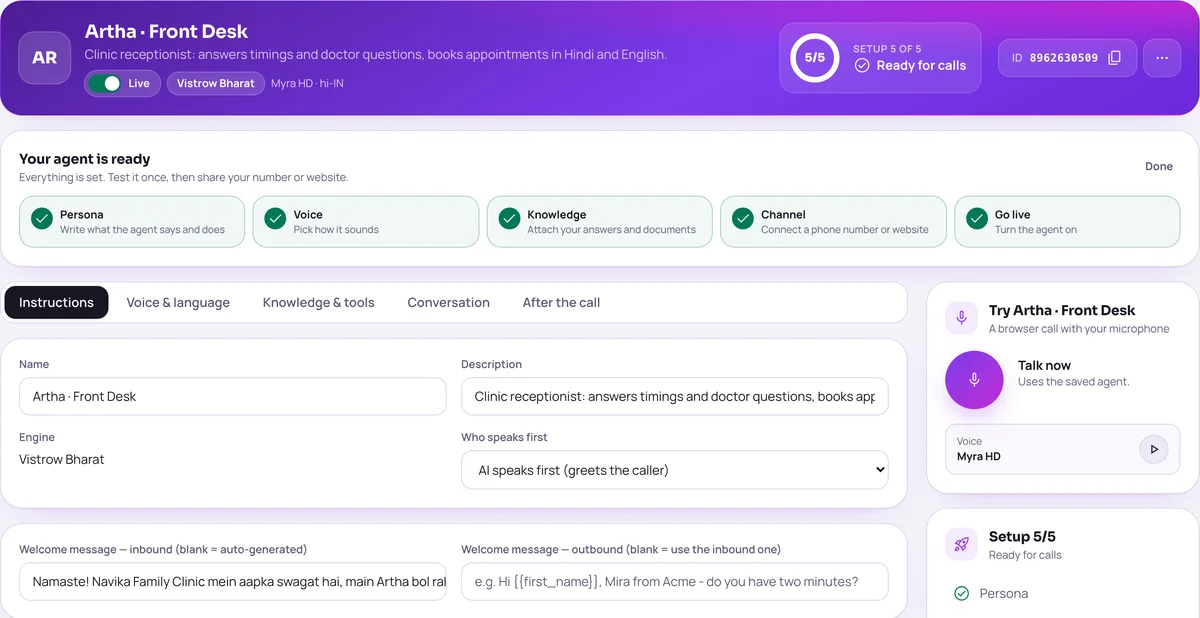Viewport: 1200px width, 618px height.
Task: Click the Setup 5/5 heading
Action: (1022, 537)
